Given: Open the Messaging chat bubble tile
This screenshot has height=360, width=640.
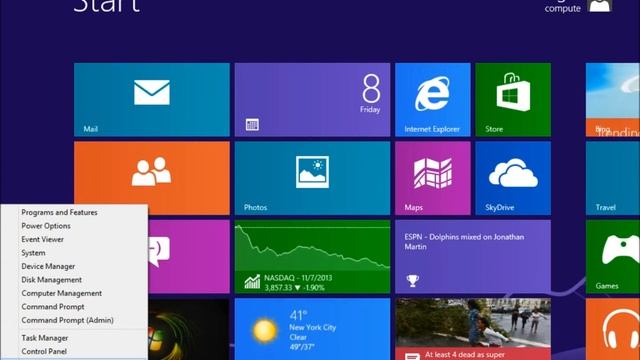Looking at the screenshot, I should tap(189, 256).
